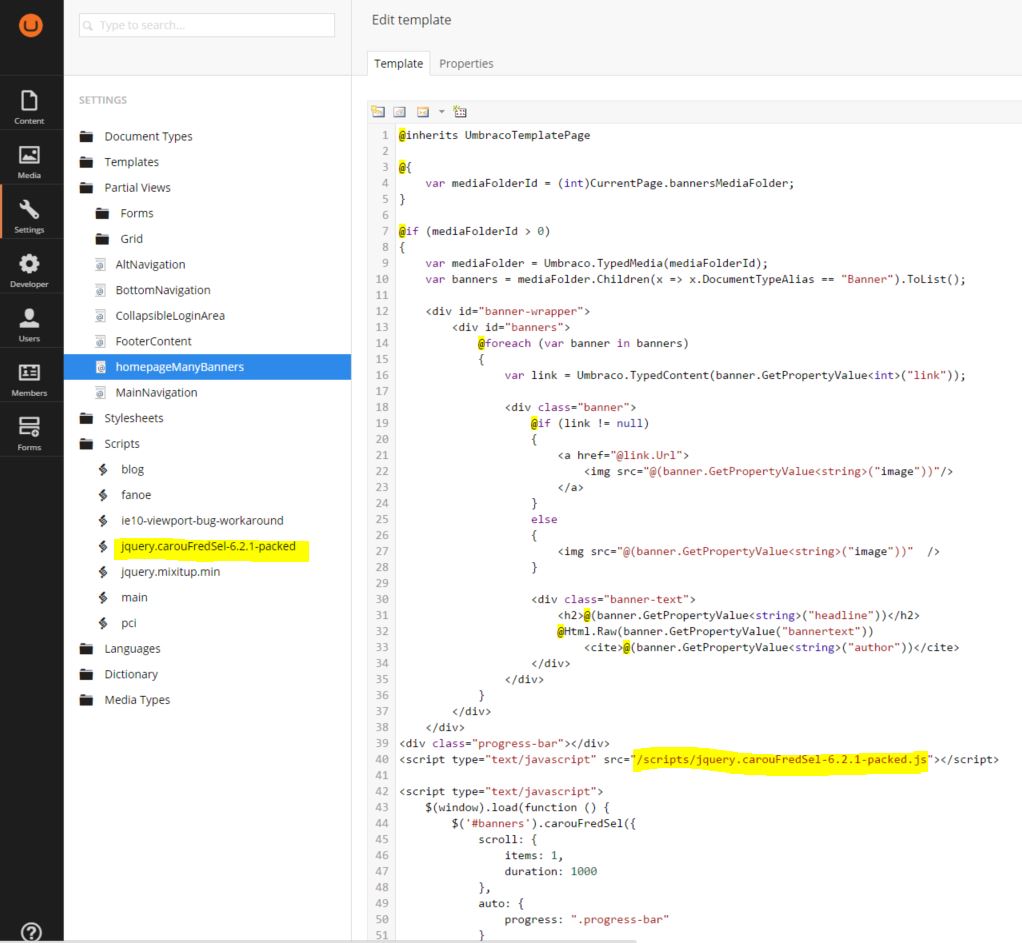
Task: Click the progress-bar div on line 39
Action: pos(504,743)
